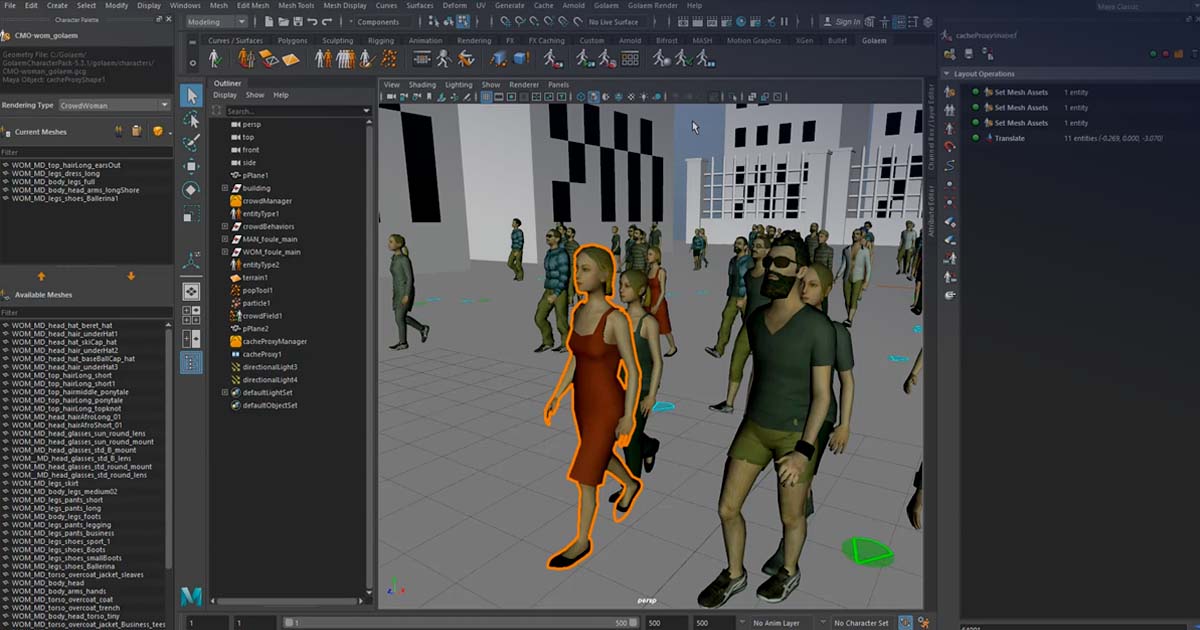Viewport: 1200px width, 630px height.
Task: Toggle the first Set Mesh Assets enable indicator
Action: [976, 92]
